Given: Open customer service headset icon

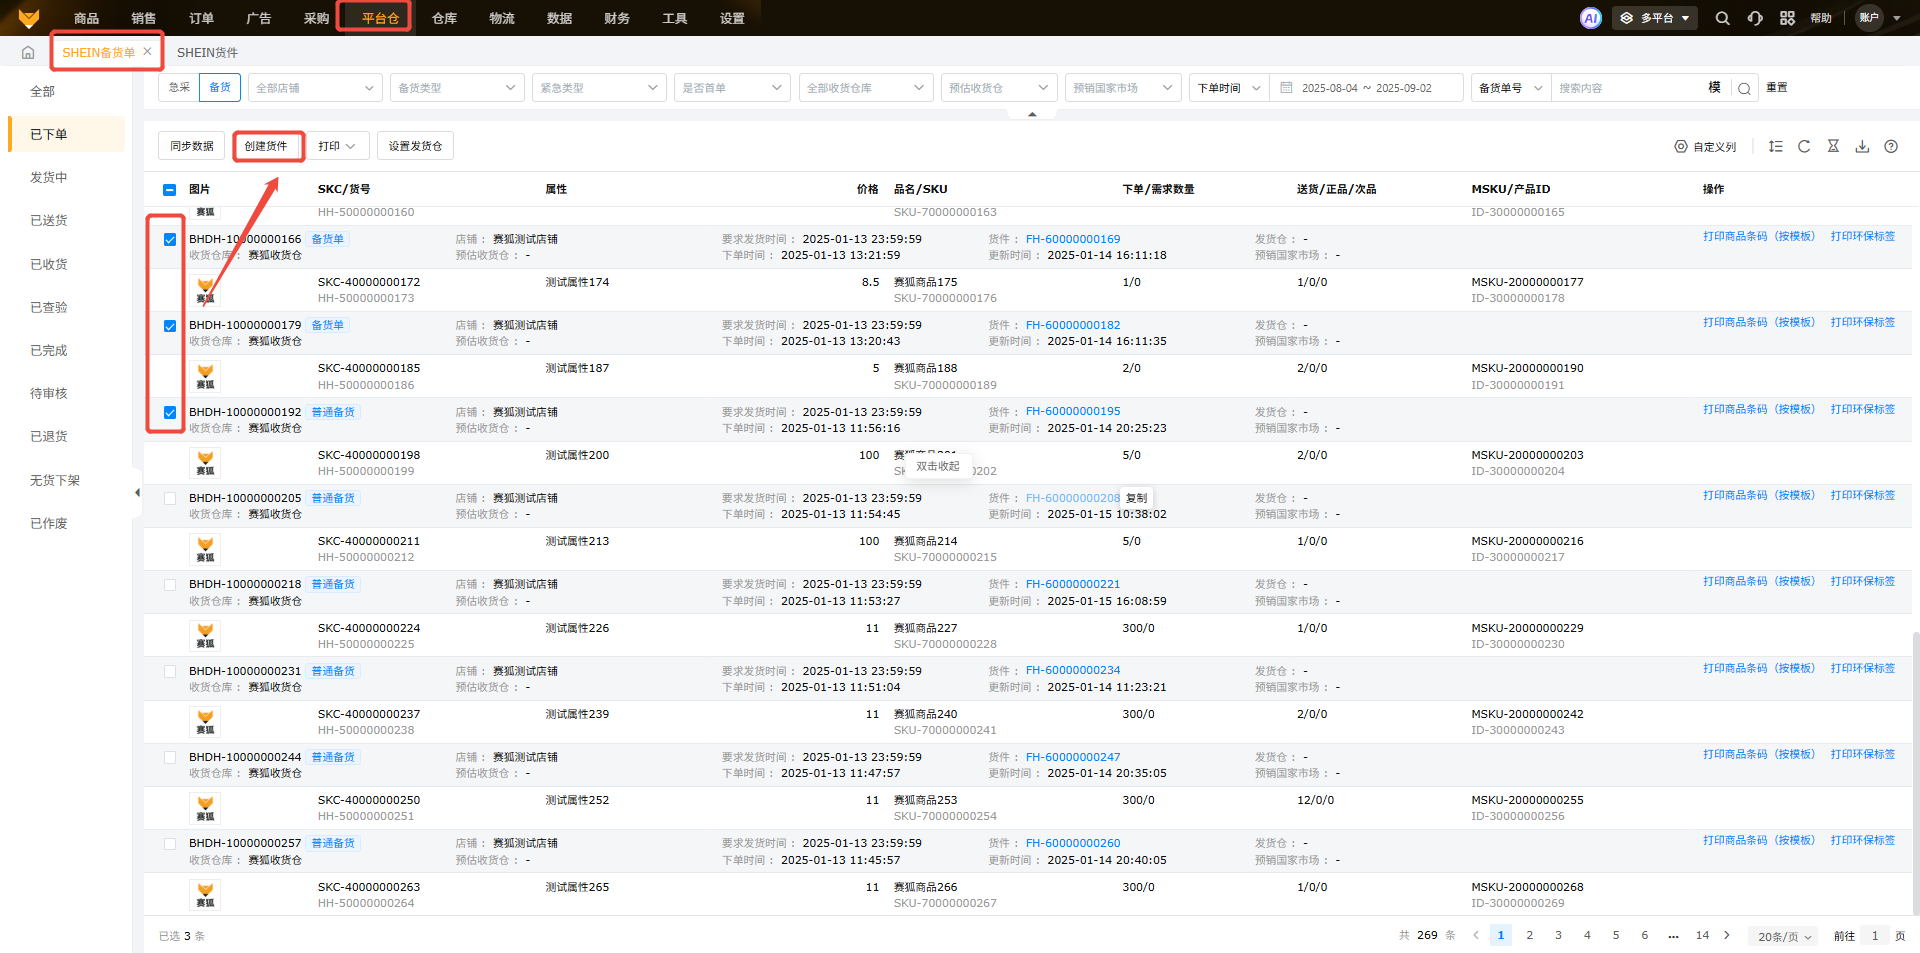Looking at the screenshot, I should [x=1755, y=18].
